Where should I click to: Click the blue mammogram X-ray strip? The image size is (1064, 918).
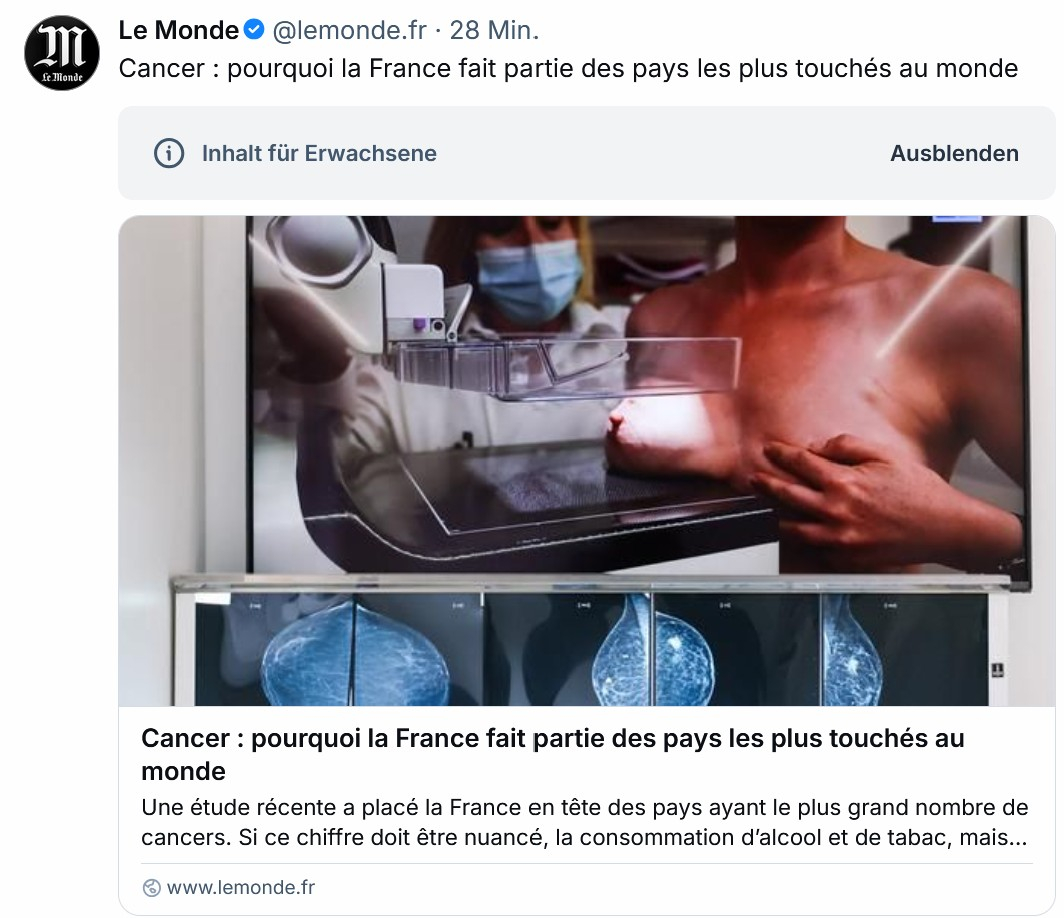[591, 649]
